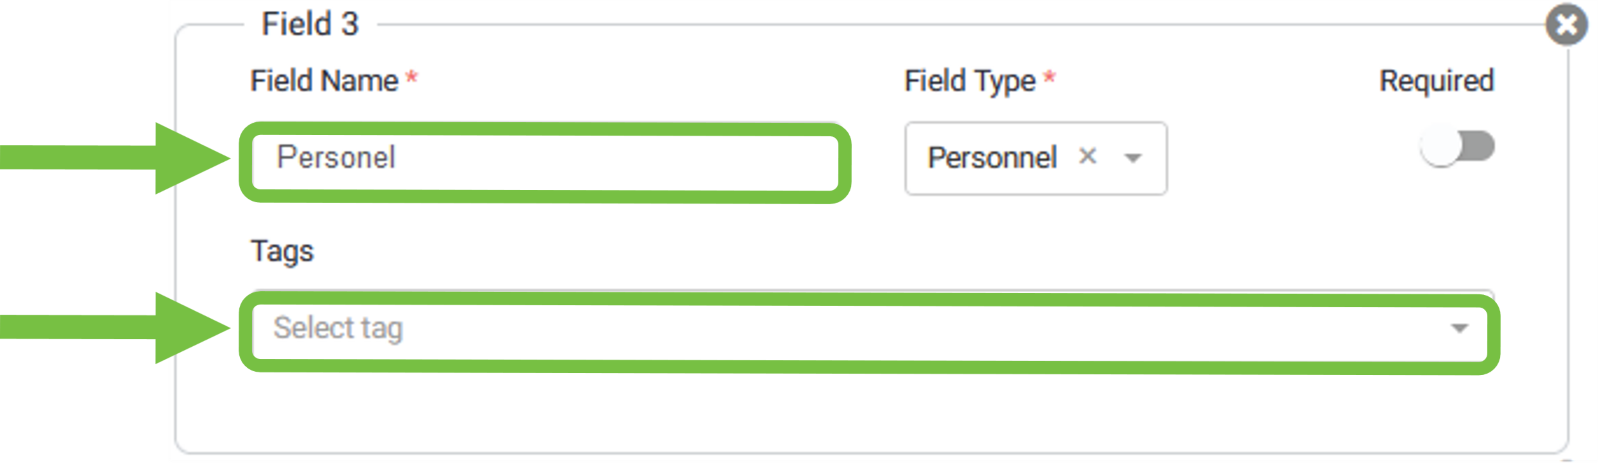Click the Required label text
This screenshot has height=464, width=1600.
coord(1436,81)
